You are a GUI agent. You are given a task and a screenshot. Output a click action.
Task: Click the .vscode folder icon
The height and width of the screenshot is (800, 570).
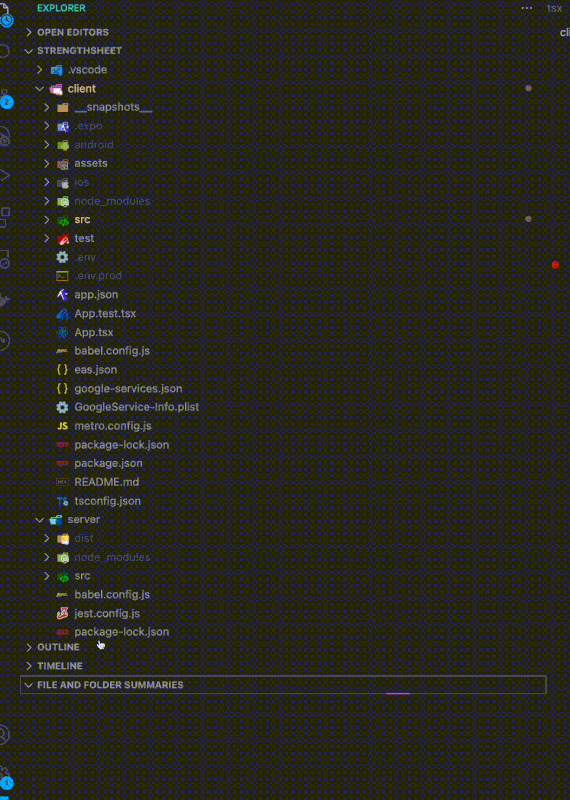click(56, 70)
